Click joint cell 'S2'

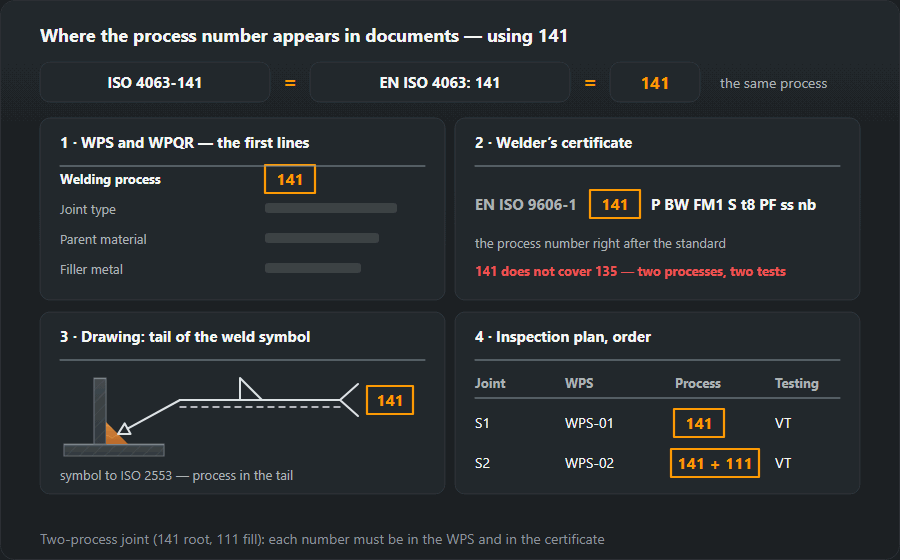(x=482, y=463)
